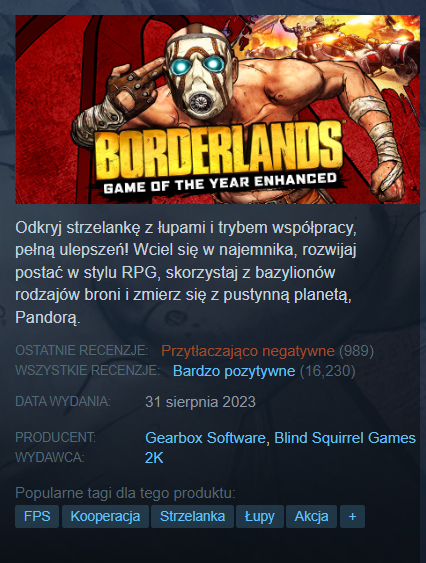Expand more tags with plus button
This screenshot has width=426, height=563.
(352, 516)
